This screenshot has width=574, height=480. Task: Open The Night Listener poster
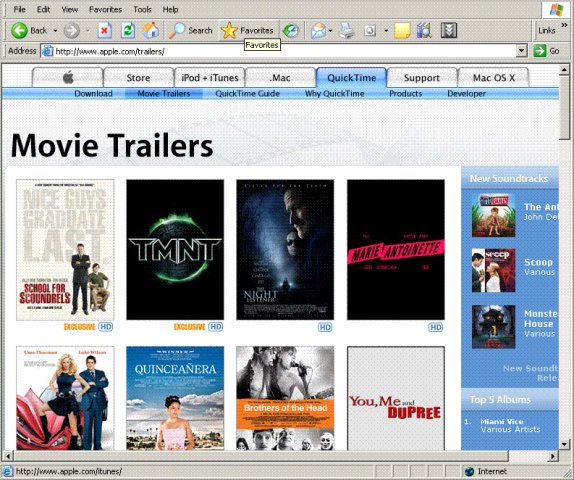[285, 250]
